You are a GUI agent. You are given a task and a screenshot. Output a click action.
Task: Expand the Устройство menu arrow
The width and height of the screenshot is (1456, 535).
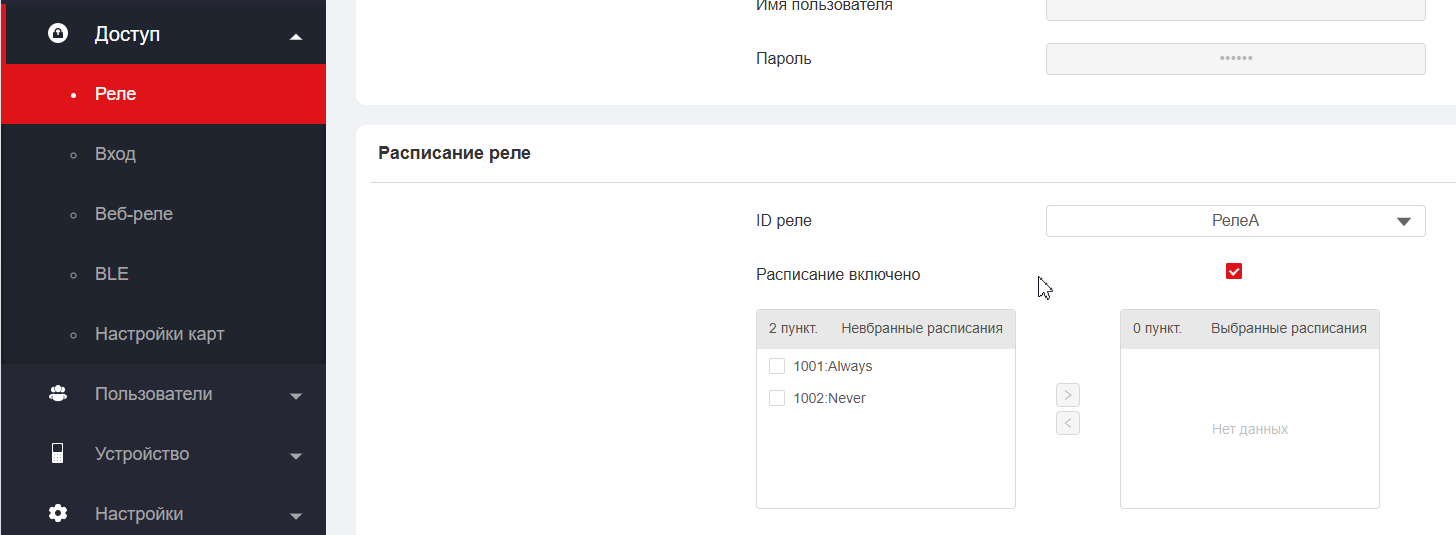(295, 456)
